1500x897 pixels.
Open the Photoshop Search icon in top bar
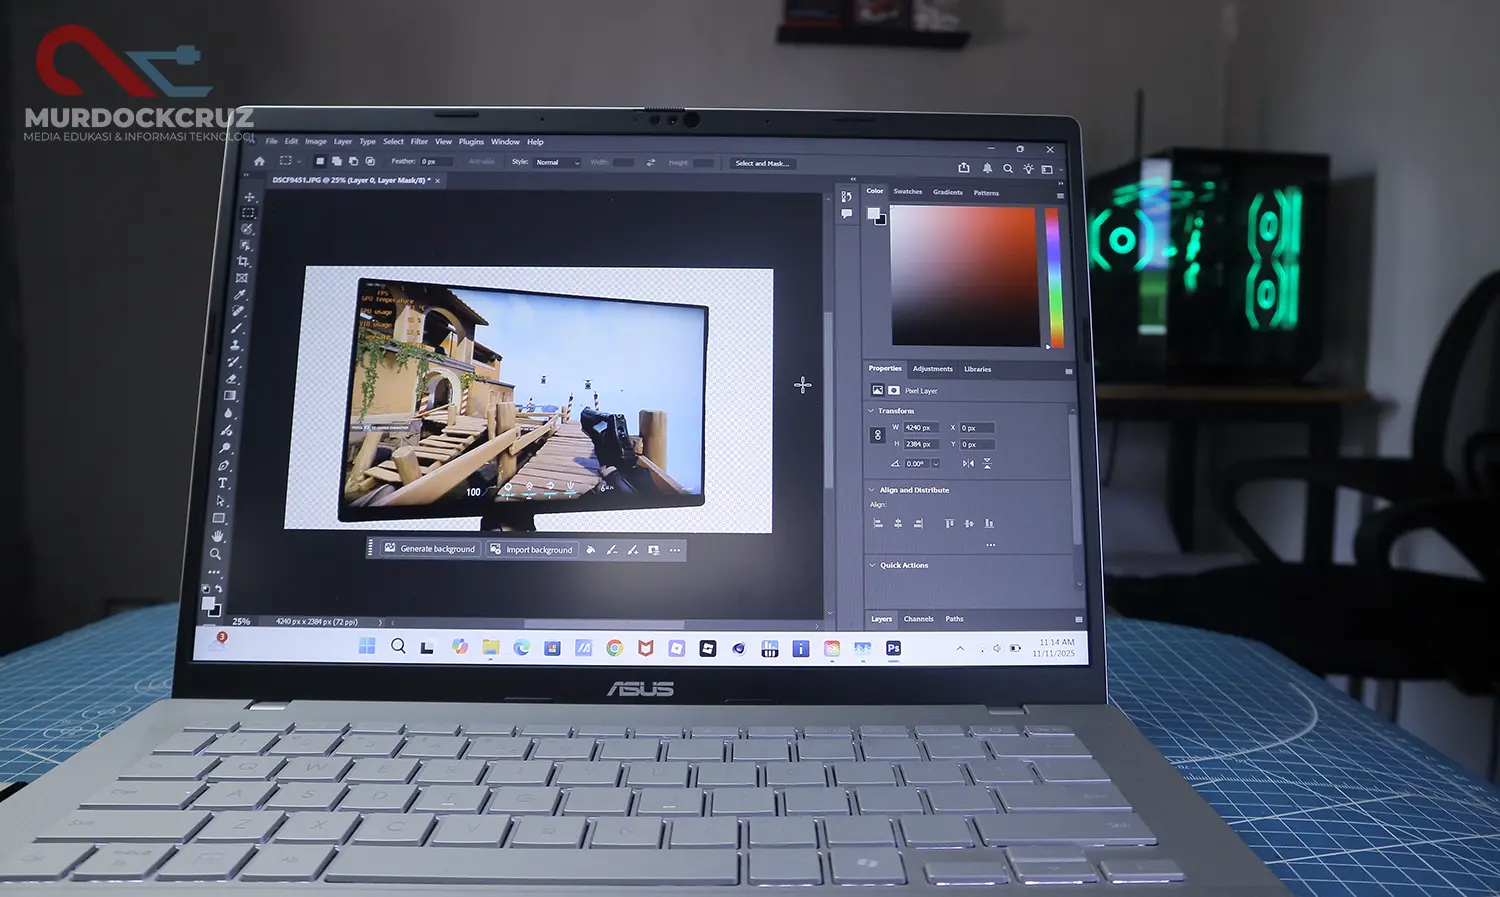[x=1008, y=168]
